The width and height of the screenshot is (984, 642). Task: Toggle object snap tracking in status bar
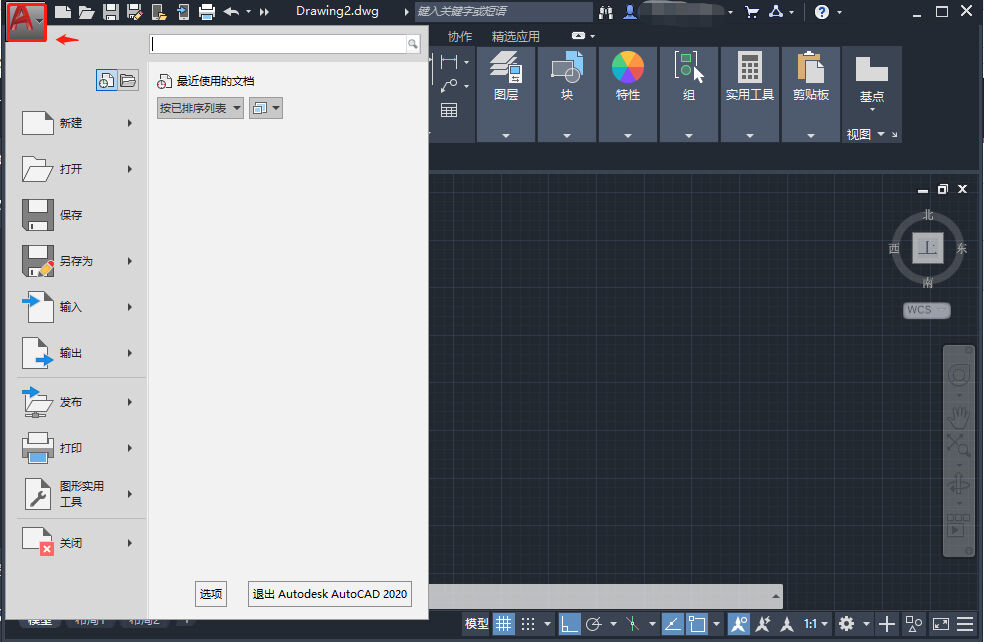point(672,624)
